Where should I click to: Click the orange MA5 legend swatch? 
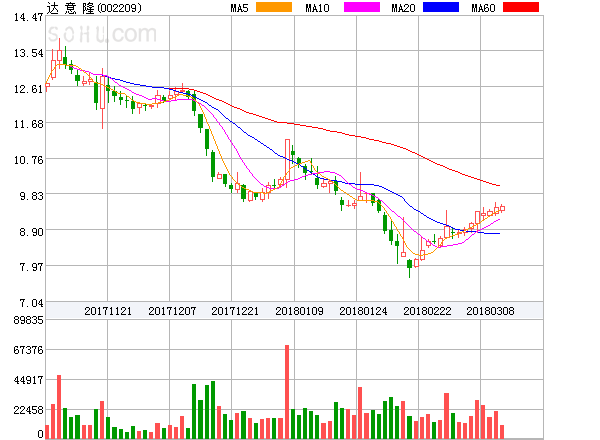coord(274,7)
